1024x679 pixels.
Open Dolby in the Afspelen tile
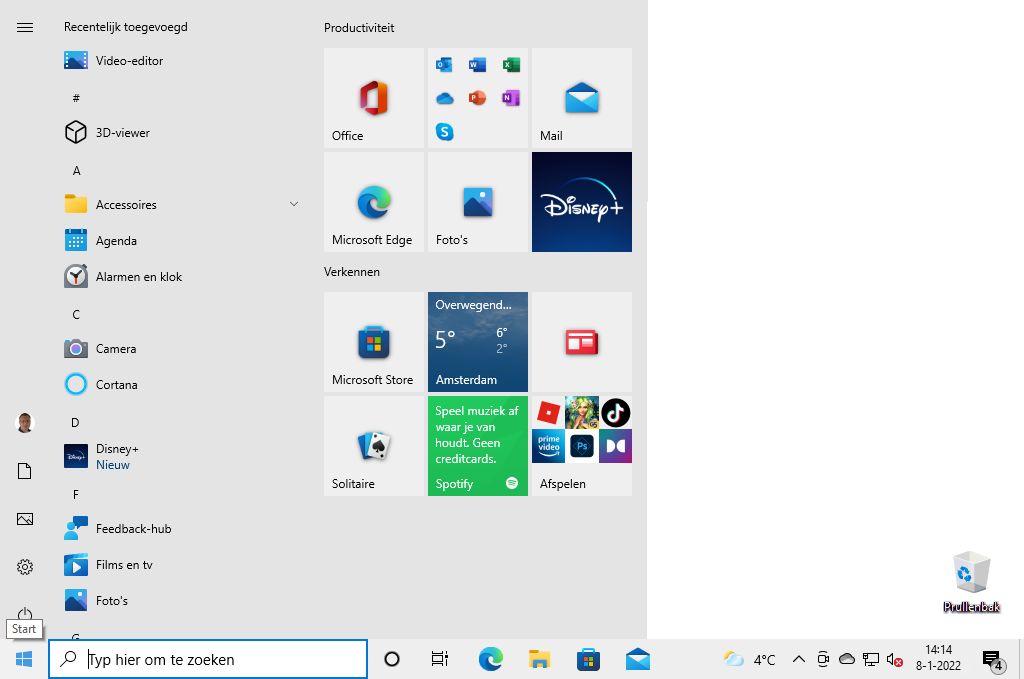point(615,446)
